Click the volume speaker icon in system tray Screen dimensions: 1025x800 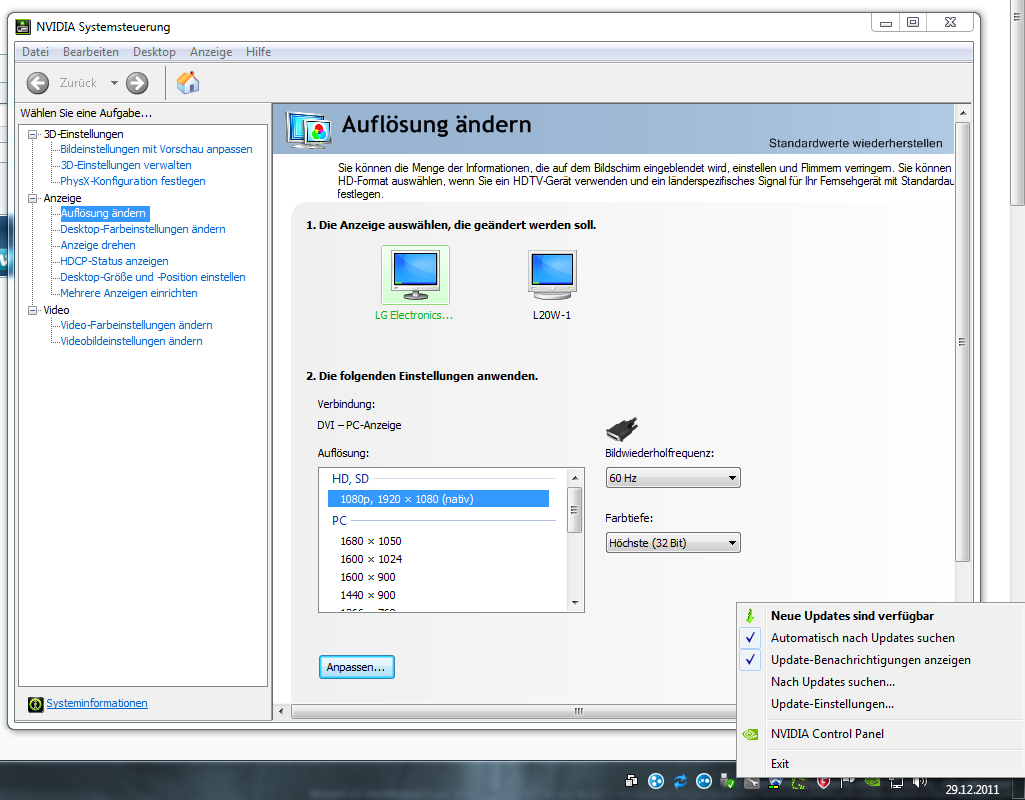[919, 781]
